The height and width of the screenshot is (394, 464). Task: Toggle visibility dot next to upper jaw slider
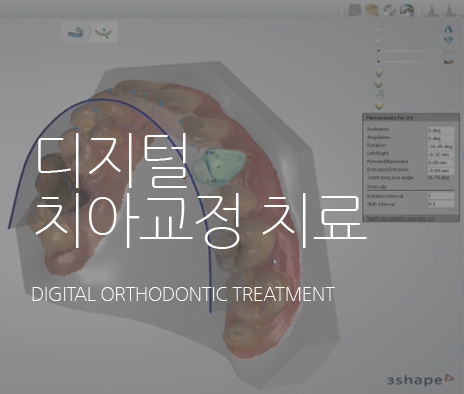click(x=378, y=51)
